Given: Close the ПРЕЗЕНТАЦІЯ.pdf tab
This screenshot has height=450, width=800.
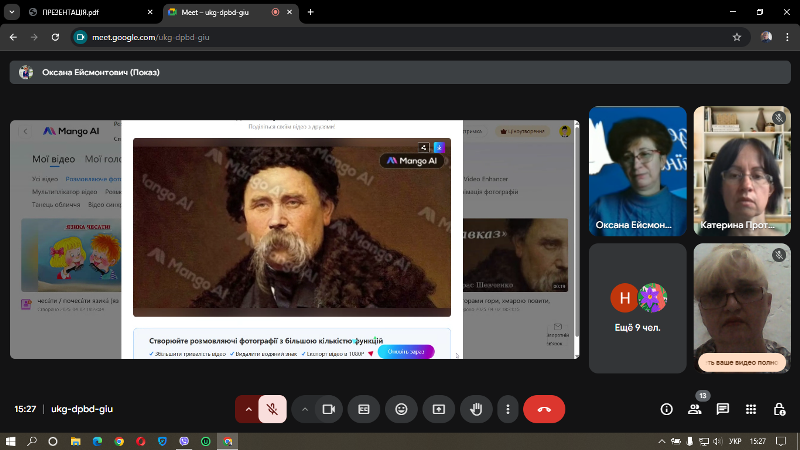Looking at the screenshot, I should (x=149, y=12).
